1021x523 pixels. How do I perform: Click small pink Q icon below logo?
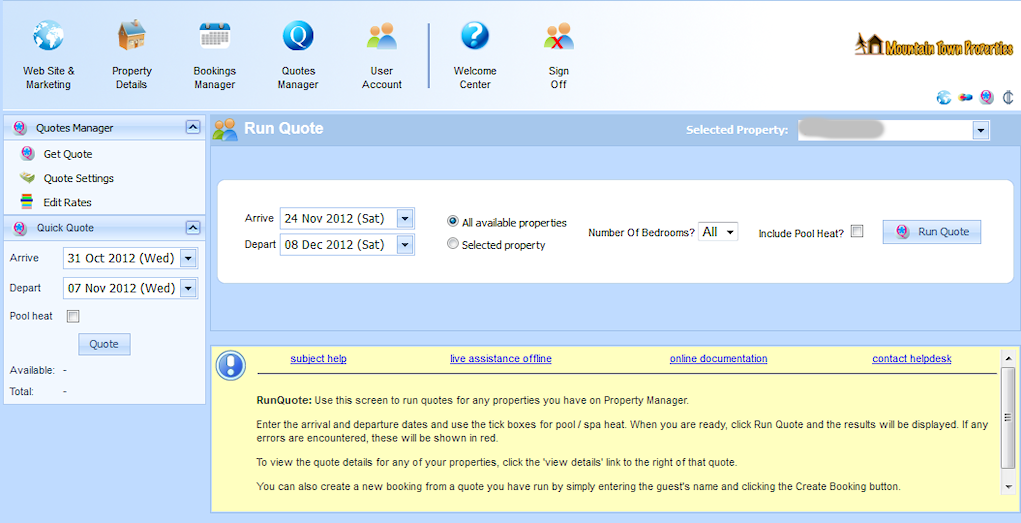(986, 98)
